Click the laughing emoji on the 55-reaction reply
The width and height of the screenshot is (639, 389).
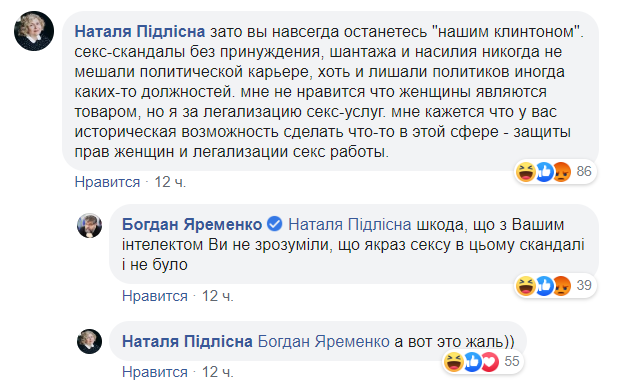click(454, 361)
